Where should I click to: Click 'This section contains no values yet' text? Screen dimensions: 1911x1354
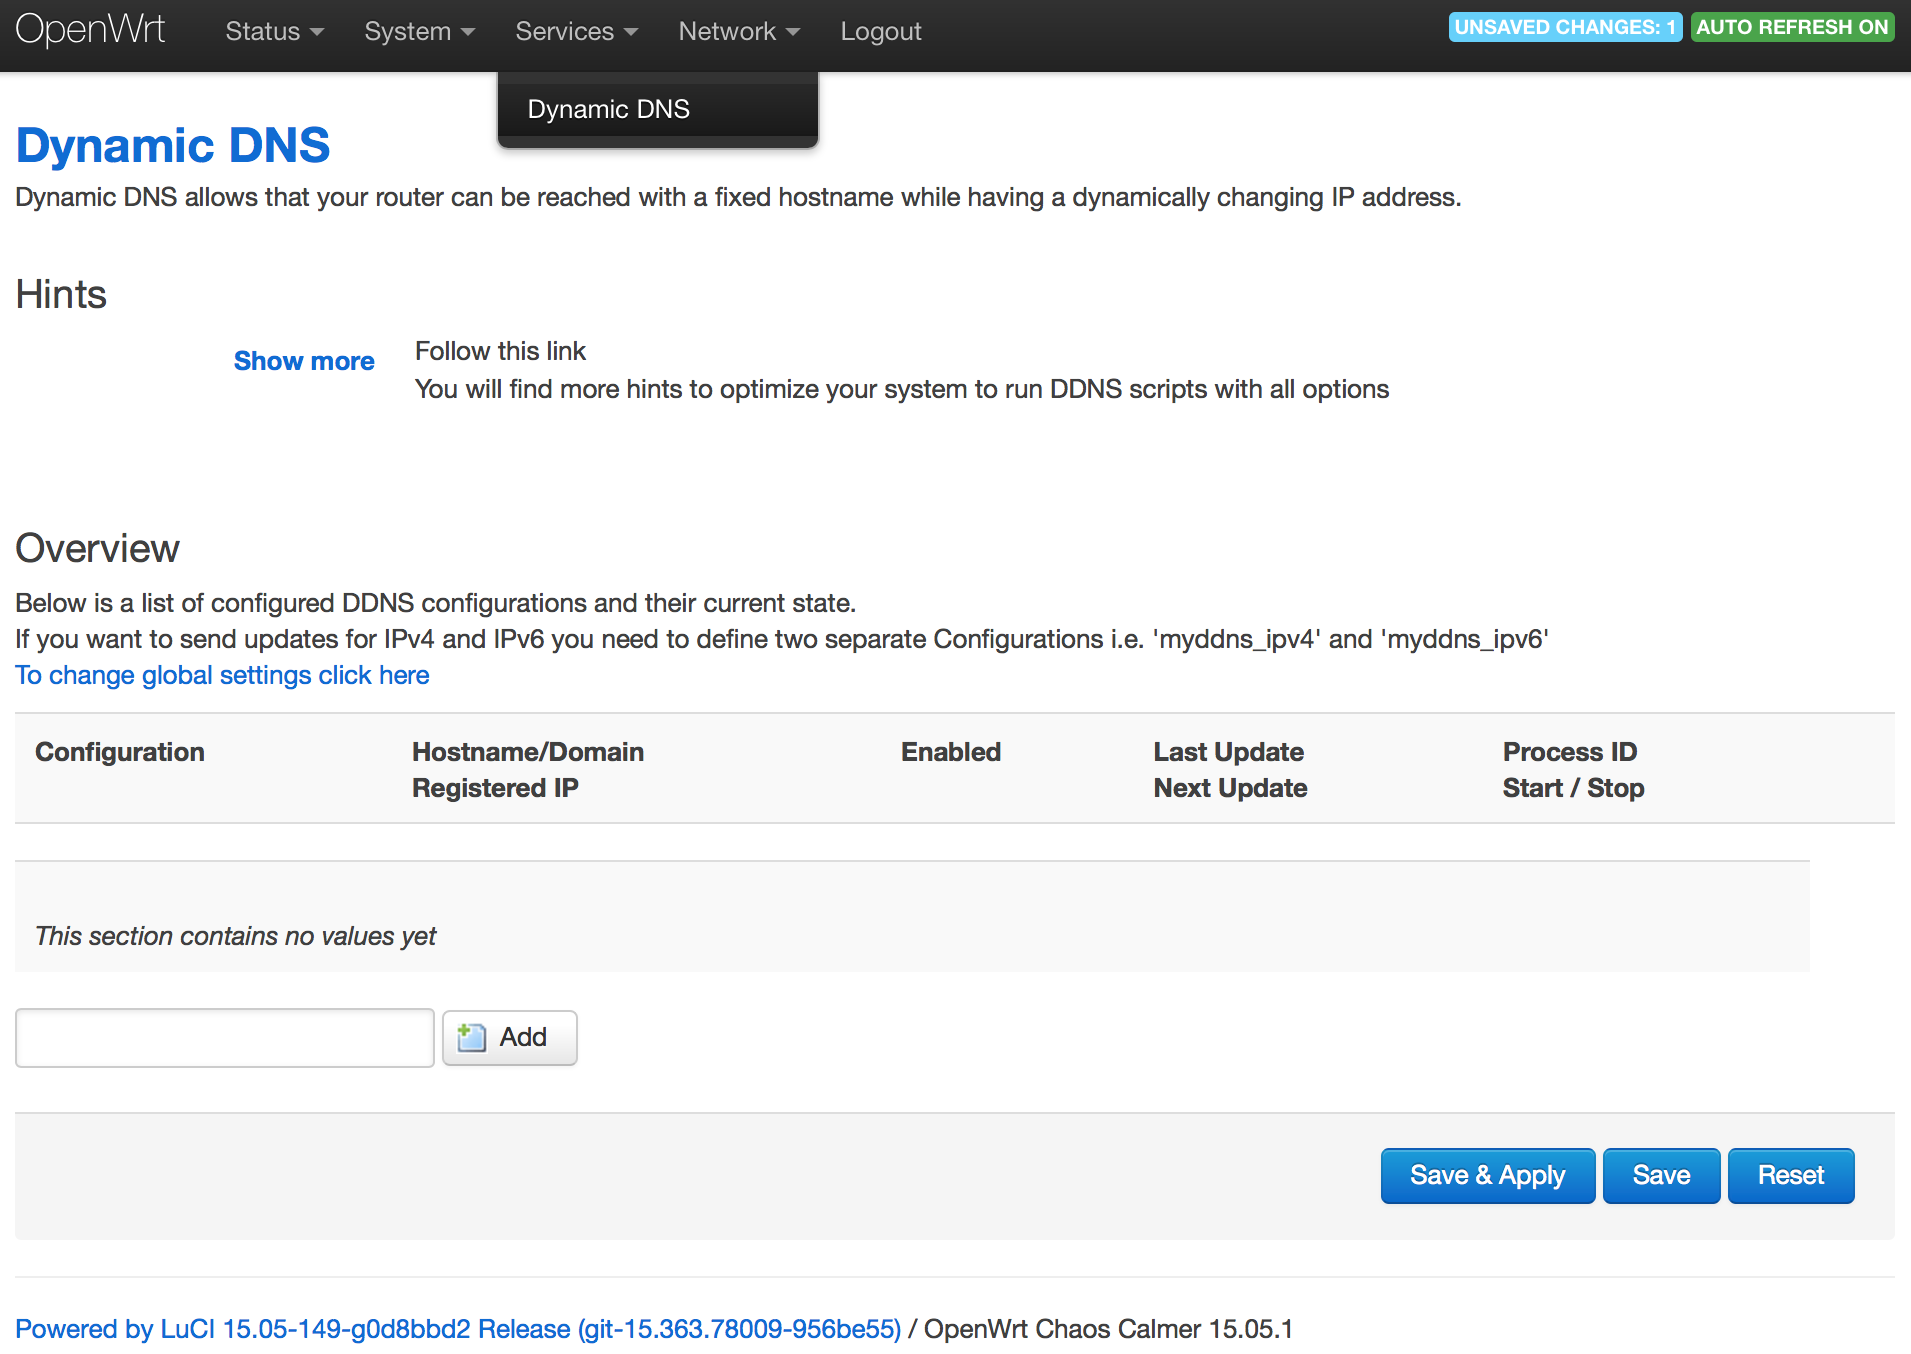[x=236, y=936]
